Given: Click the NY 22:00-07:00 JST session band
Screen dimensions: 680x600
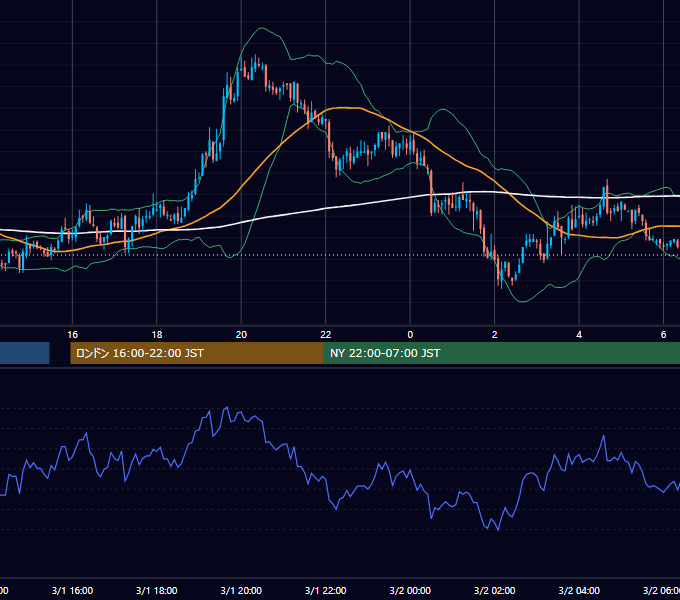Looking at the screenshot, I should [x=502, y=353].
